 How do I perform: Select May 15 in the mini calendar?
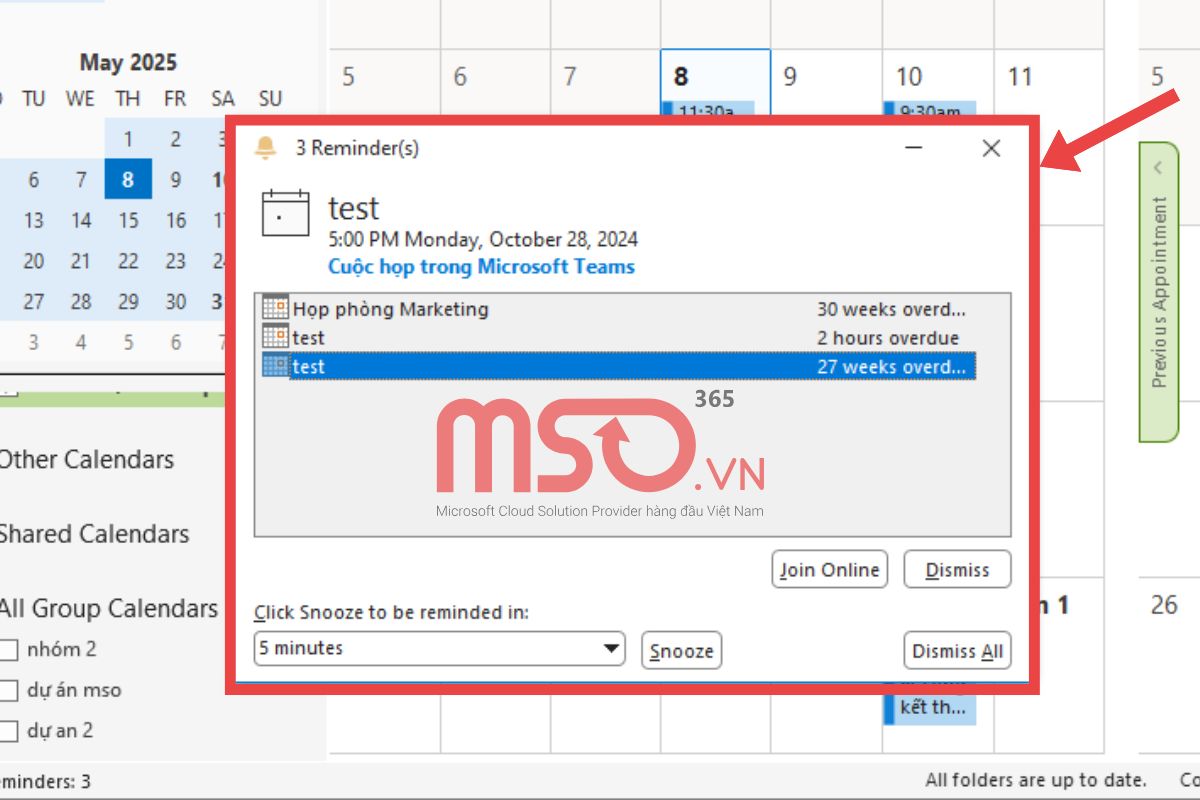(128, 220)
